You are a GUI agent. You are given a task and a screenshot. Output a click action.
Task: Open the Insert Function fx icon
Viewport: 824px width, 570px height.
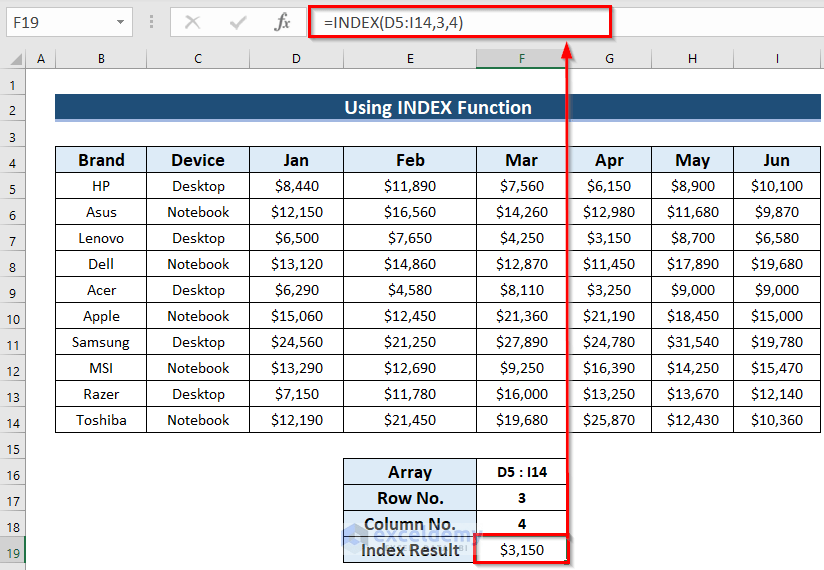click(282, 22)
